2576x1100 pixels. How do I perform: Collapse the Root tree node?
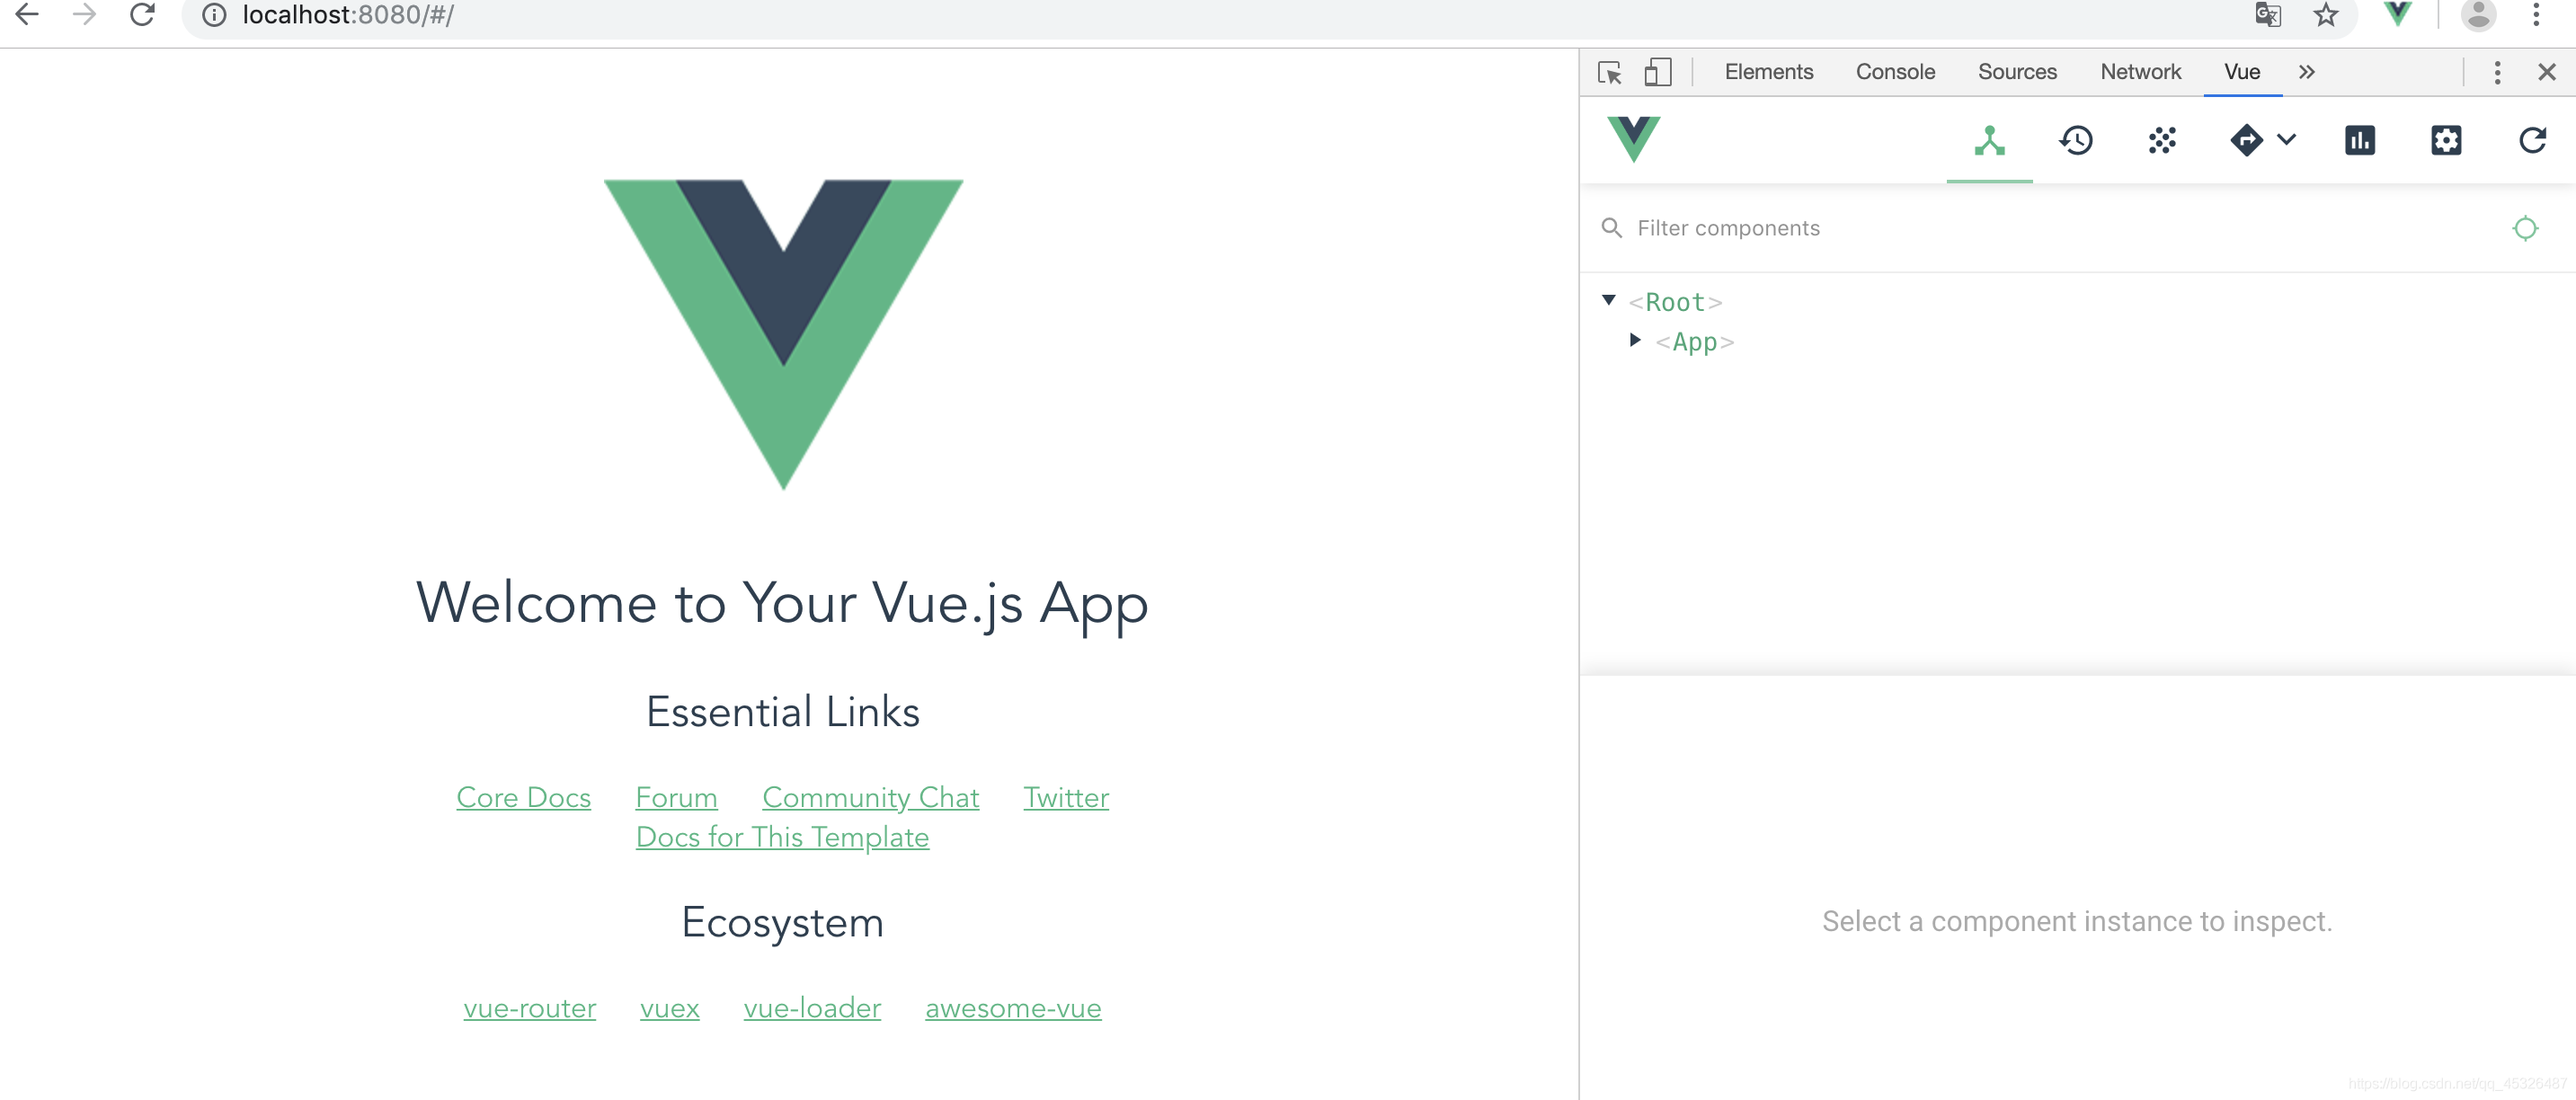pyautogui.click(x=1608, y=300)
